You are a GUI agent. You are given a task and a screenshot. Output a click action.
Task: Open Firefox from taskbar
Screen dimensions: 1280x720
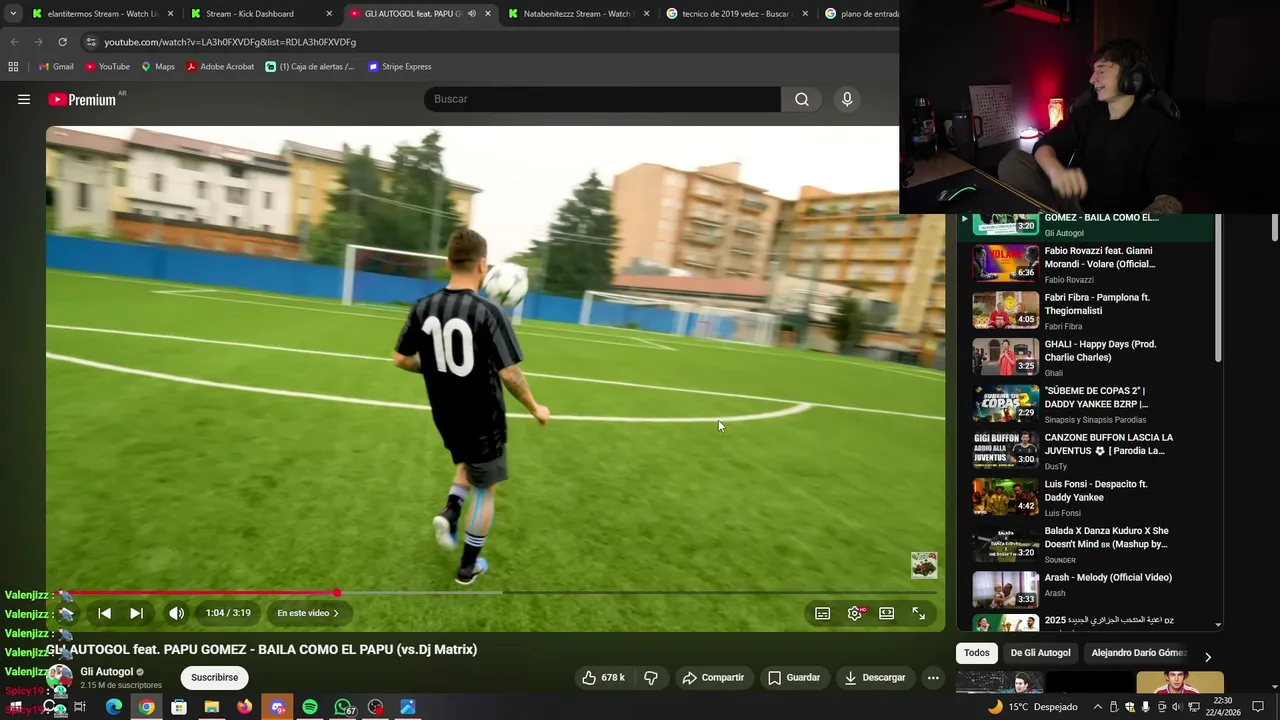click(245, 707)
